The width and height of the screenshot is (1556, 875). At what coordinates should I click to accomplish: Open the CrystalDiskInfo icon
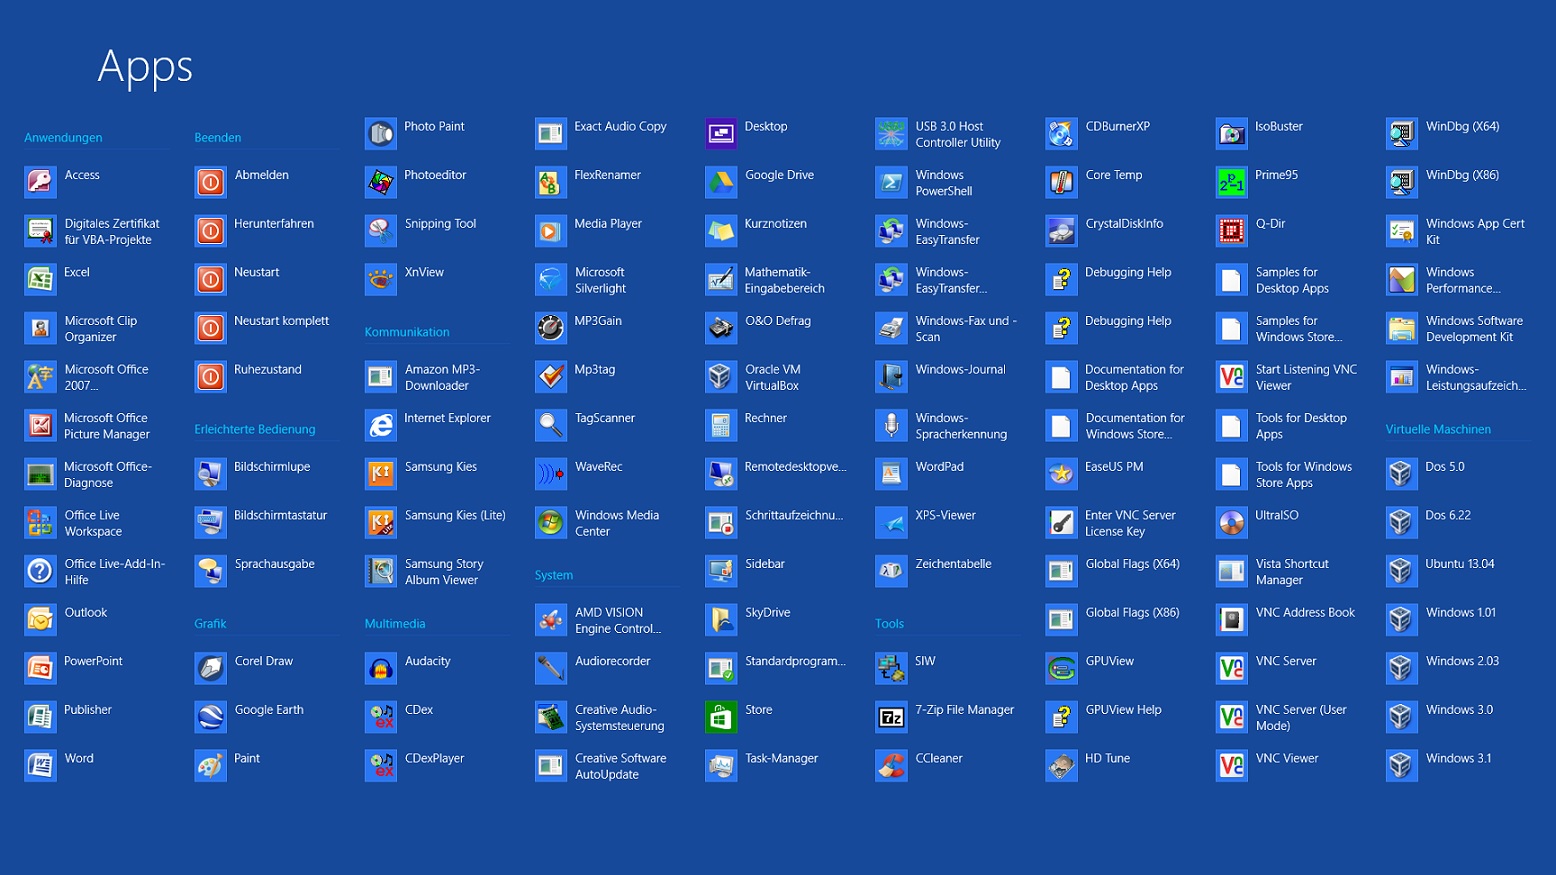(1061, 231)
